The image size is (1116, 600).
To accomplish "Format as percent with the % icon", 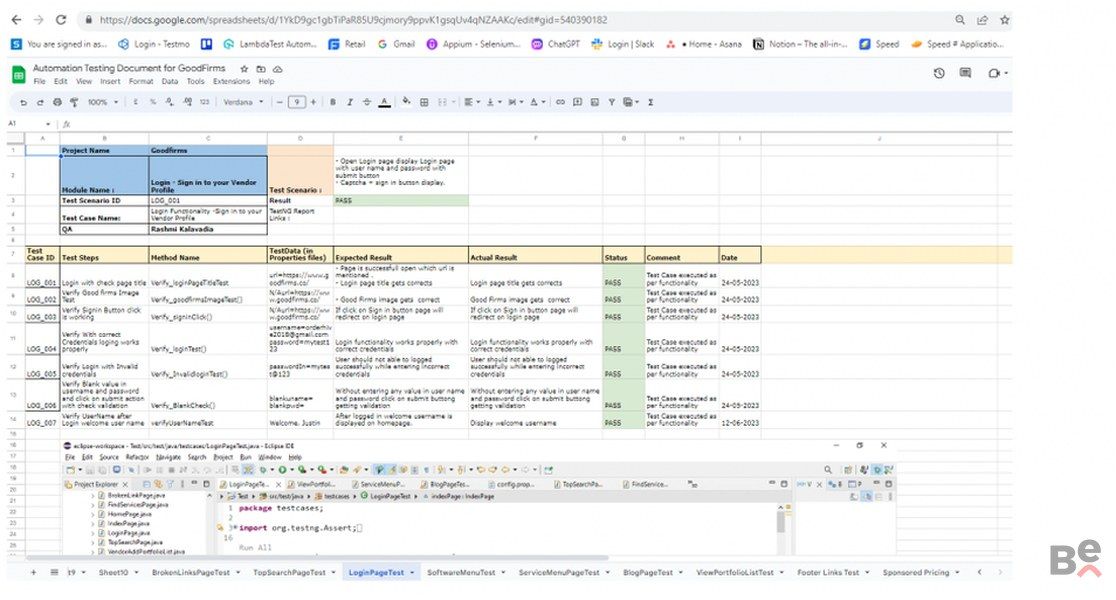I will point(153,102).
